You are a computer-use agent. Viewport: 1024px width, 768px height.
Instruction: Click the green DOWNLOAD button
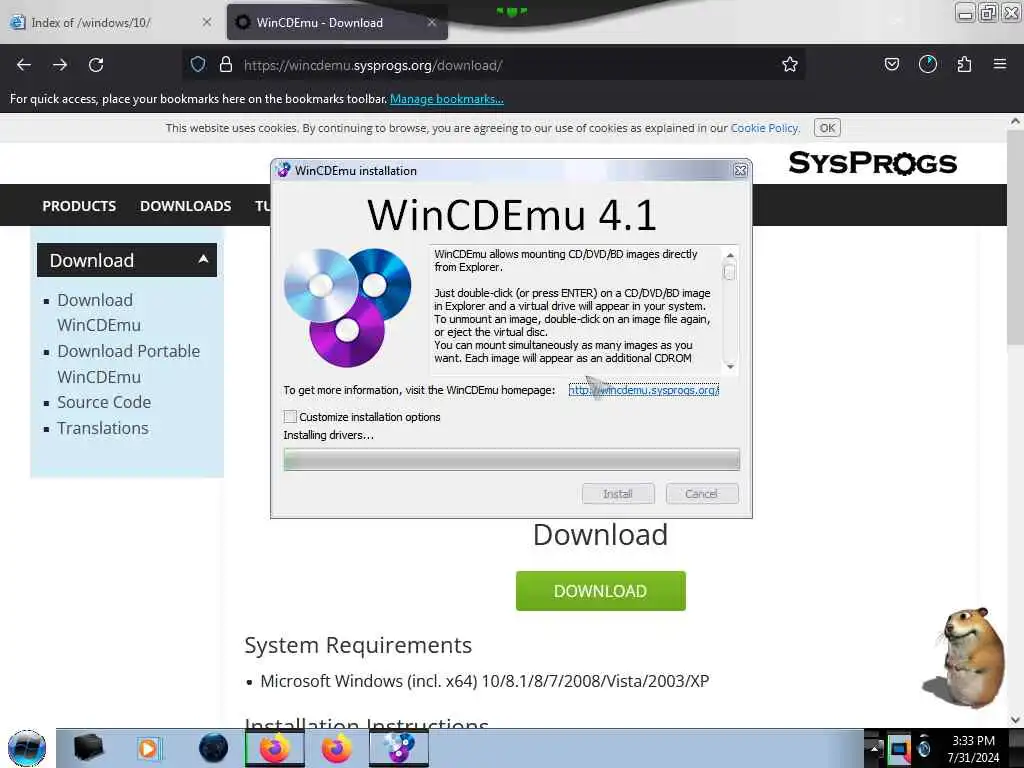600,591
